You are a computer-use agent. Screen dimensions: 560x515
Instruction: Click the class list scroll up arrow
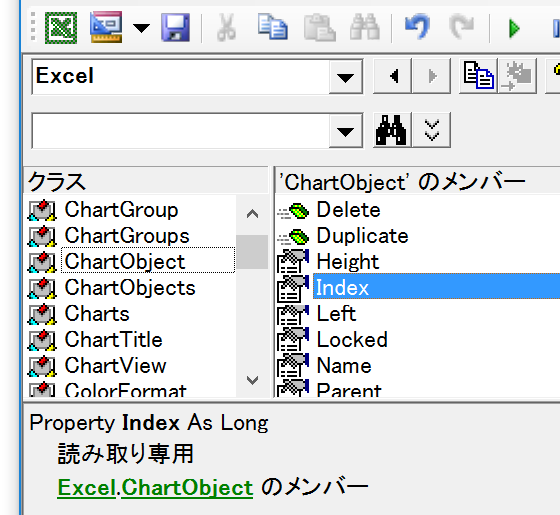(x=252, y=214)
